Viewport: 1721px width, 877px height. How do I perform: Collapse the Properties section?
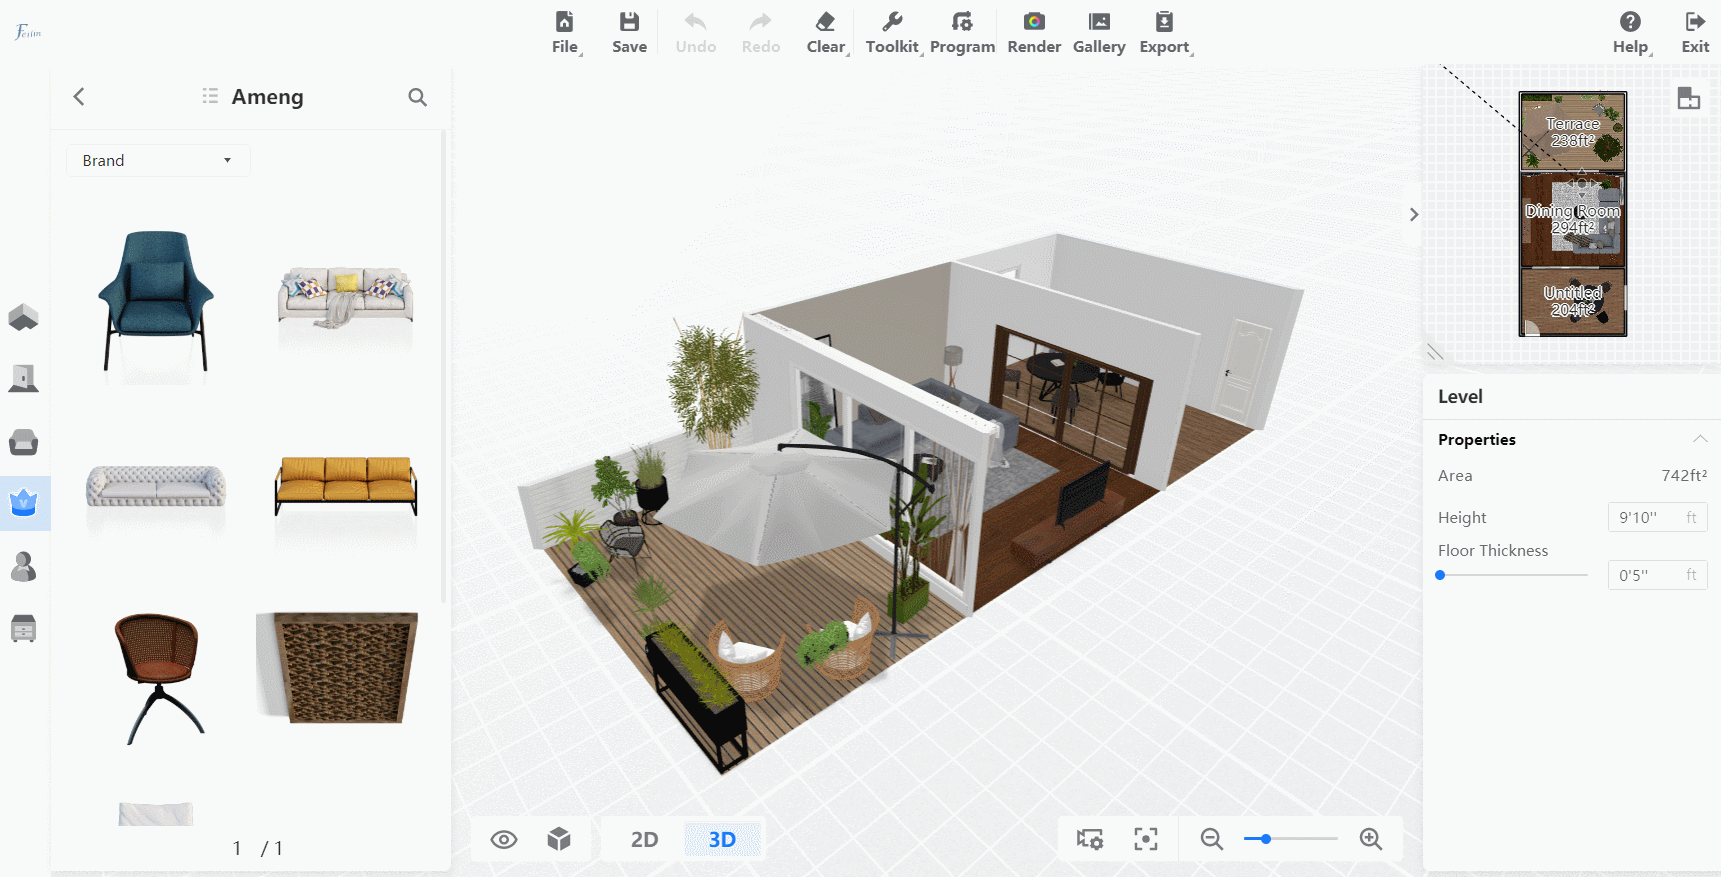1699,439
